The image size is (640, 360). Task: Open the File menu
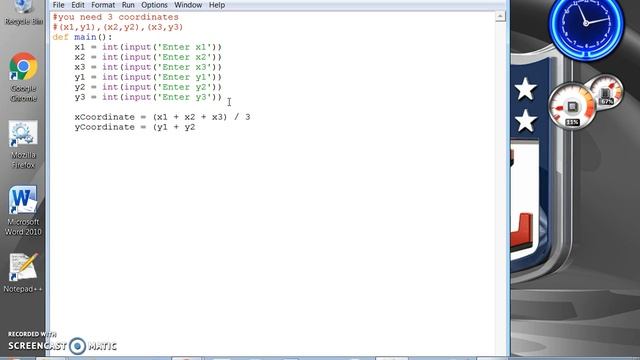58,5
